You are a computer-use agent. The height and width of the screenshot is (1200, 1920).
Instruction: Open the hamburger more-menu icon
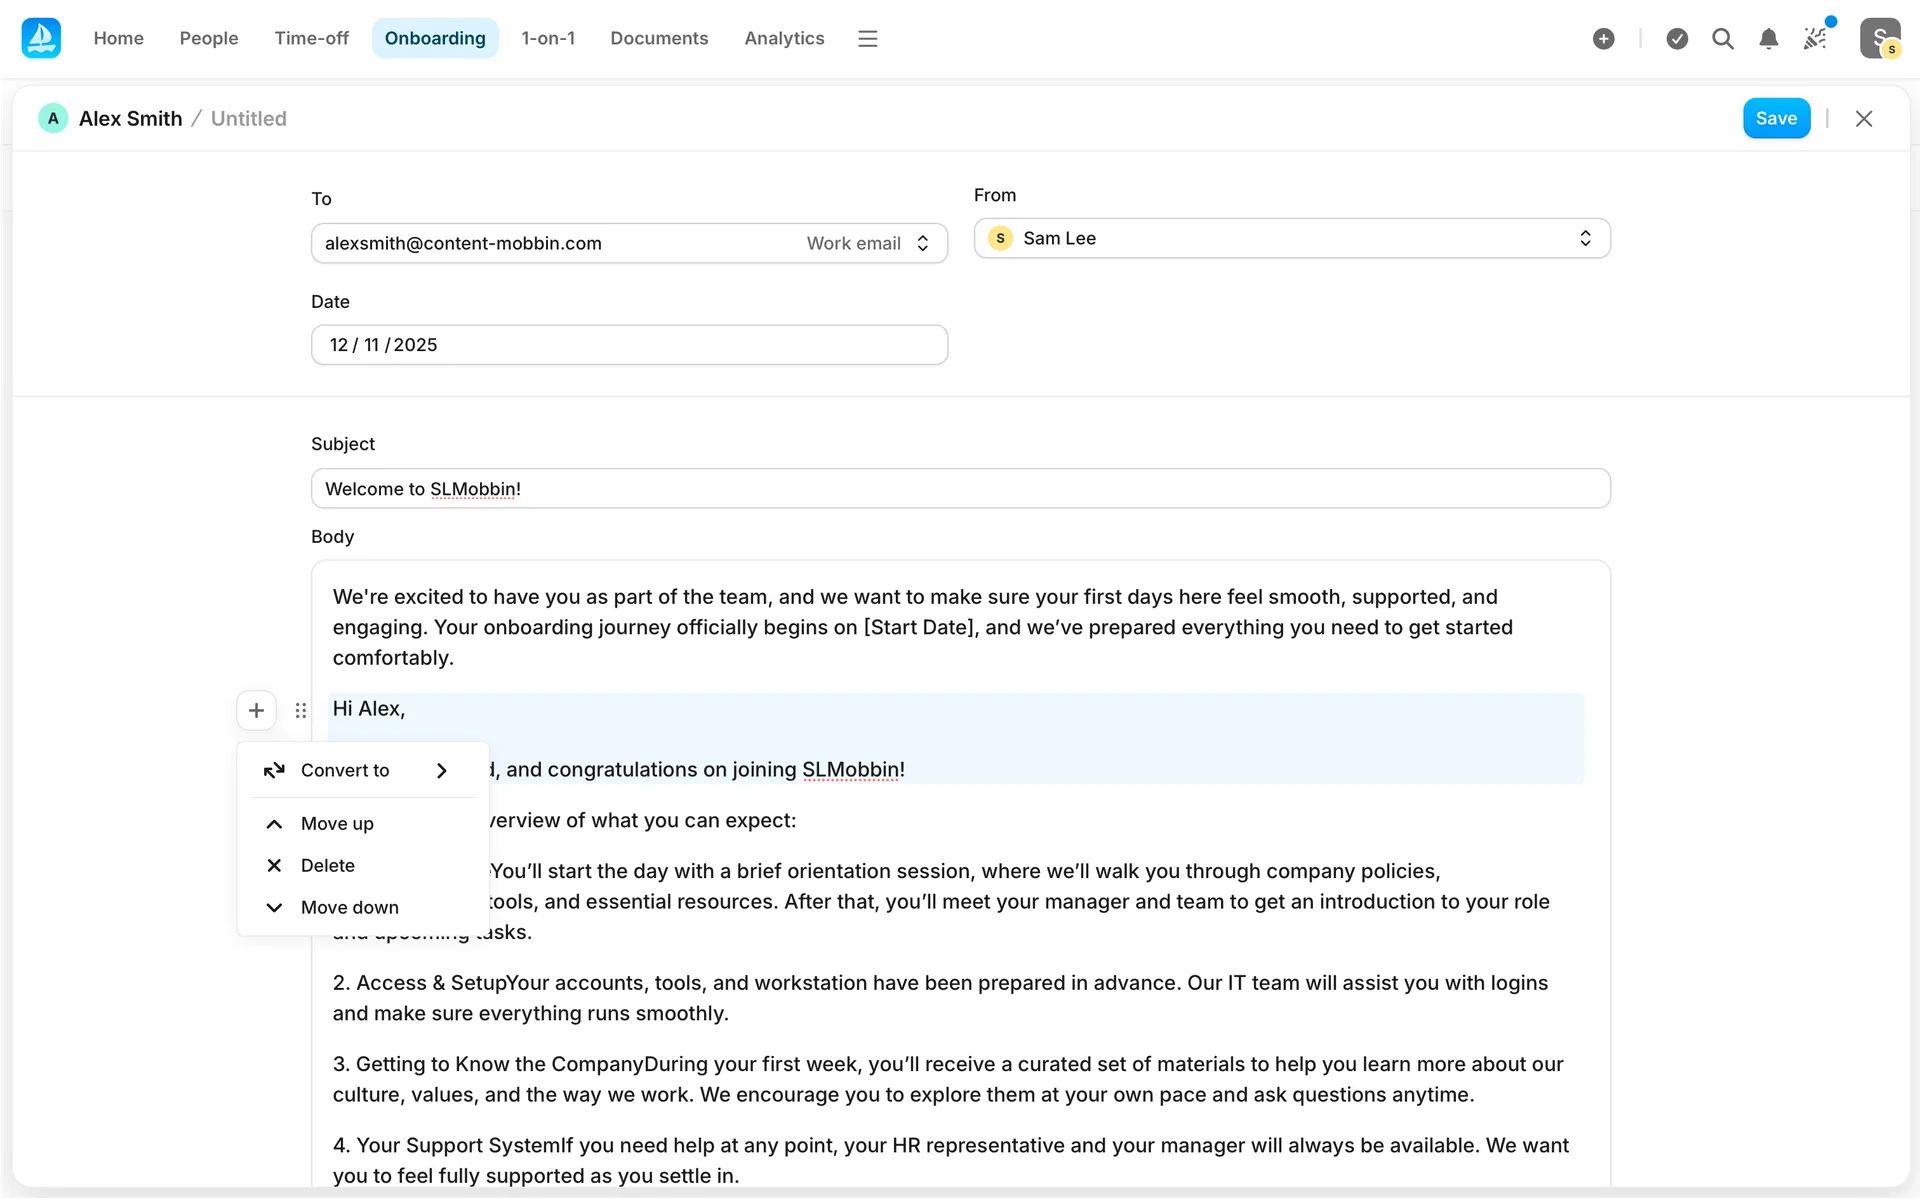point(867,38)
